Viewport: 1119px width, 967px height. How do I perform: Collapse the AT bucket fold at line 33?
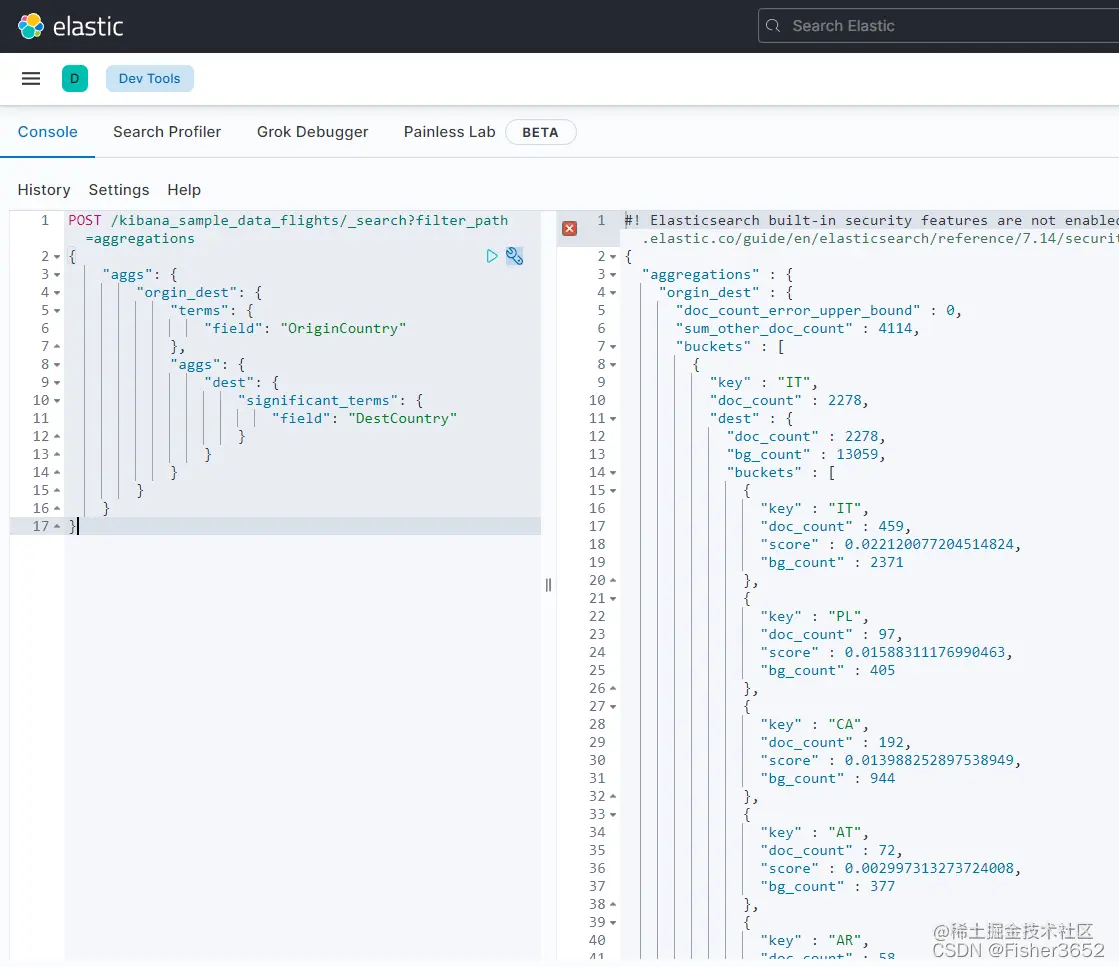pos(613,814)
